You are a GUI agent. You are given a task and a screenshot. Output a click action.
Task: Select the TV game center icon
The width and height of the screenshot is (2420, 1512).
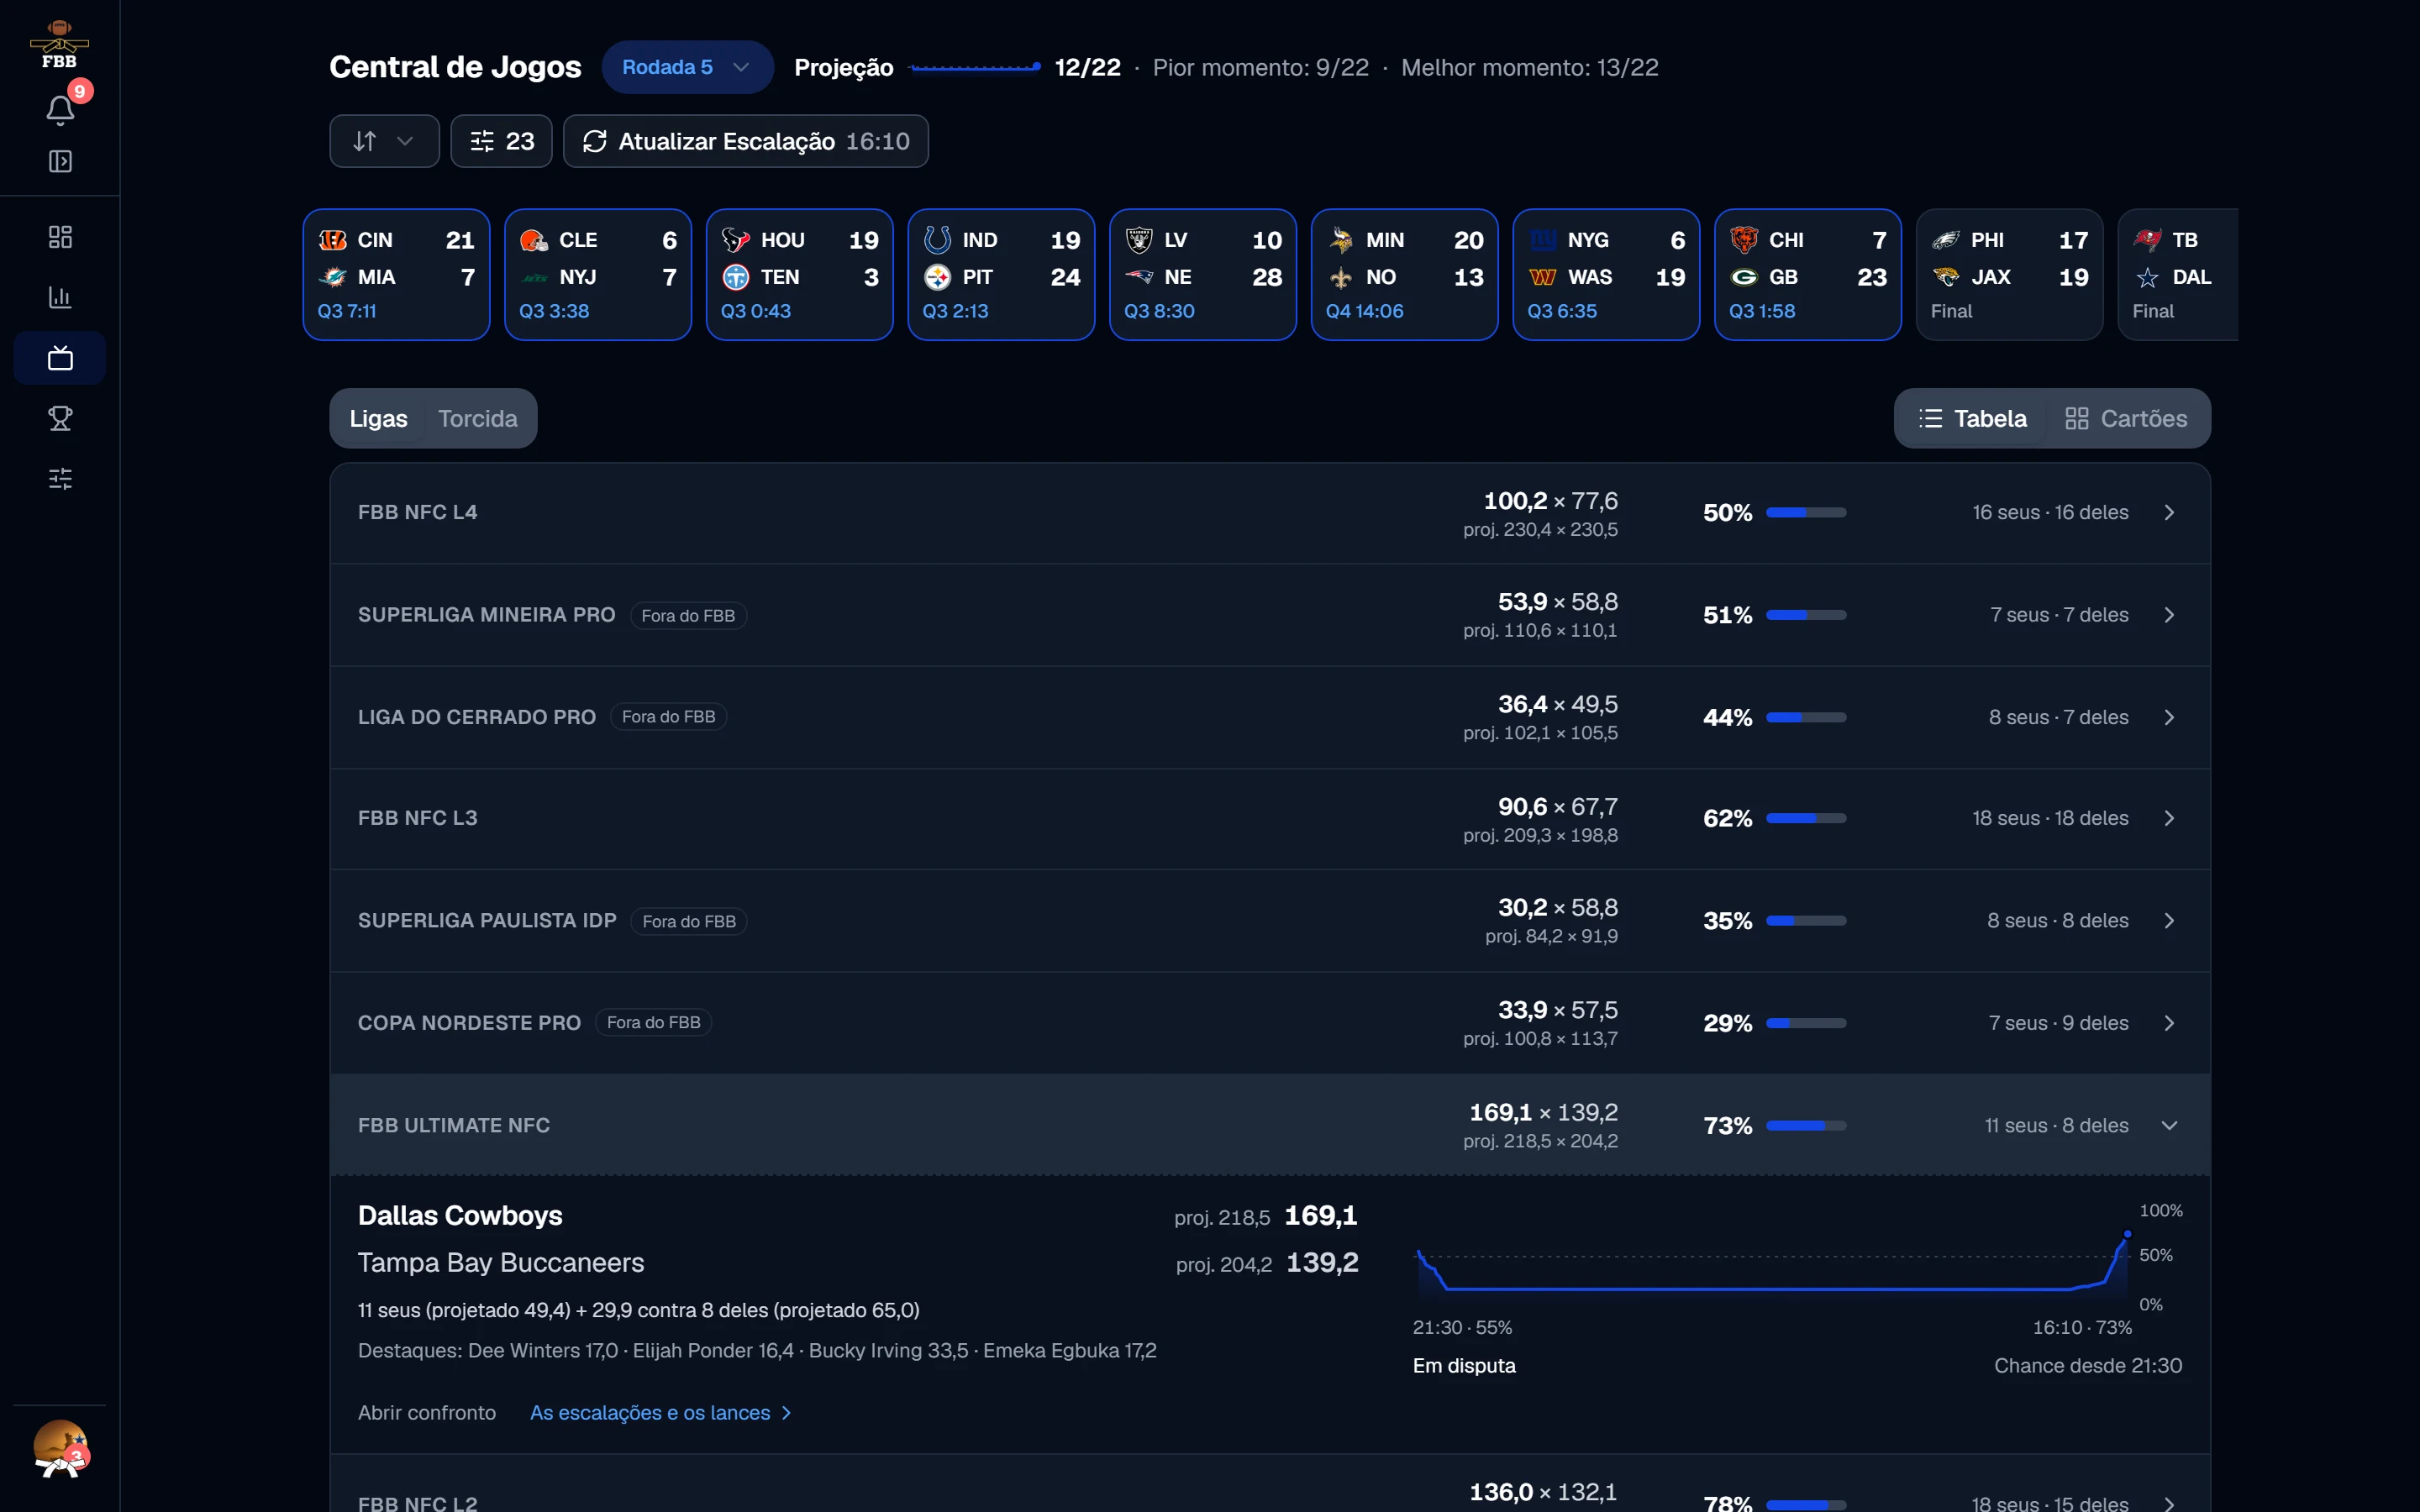click(60, 358)
